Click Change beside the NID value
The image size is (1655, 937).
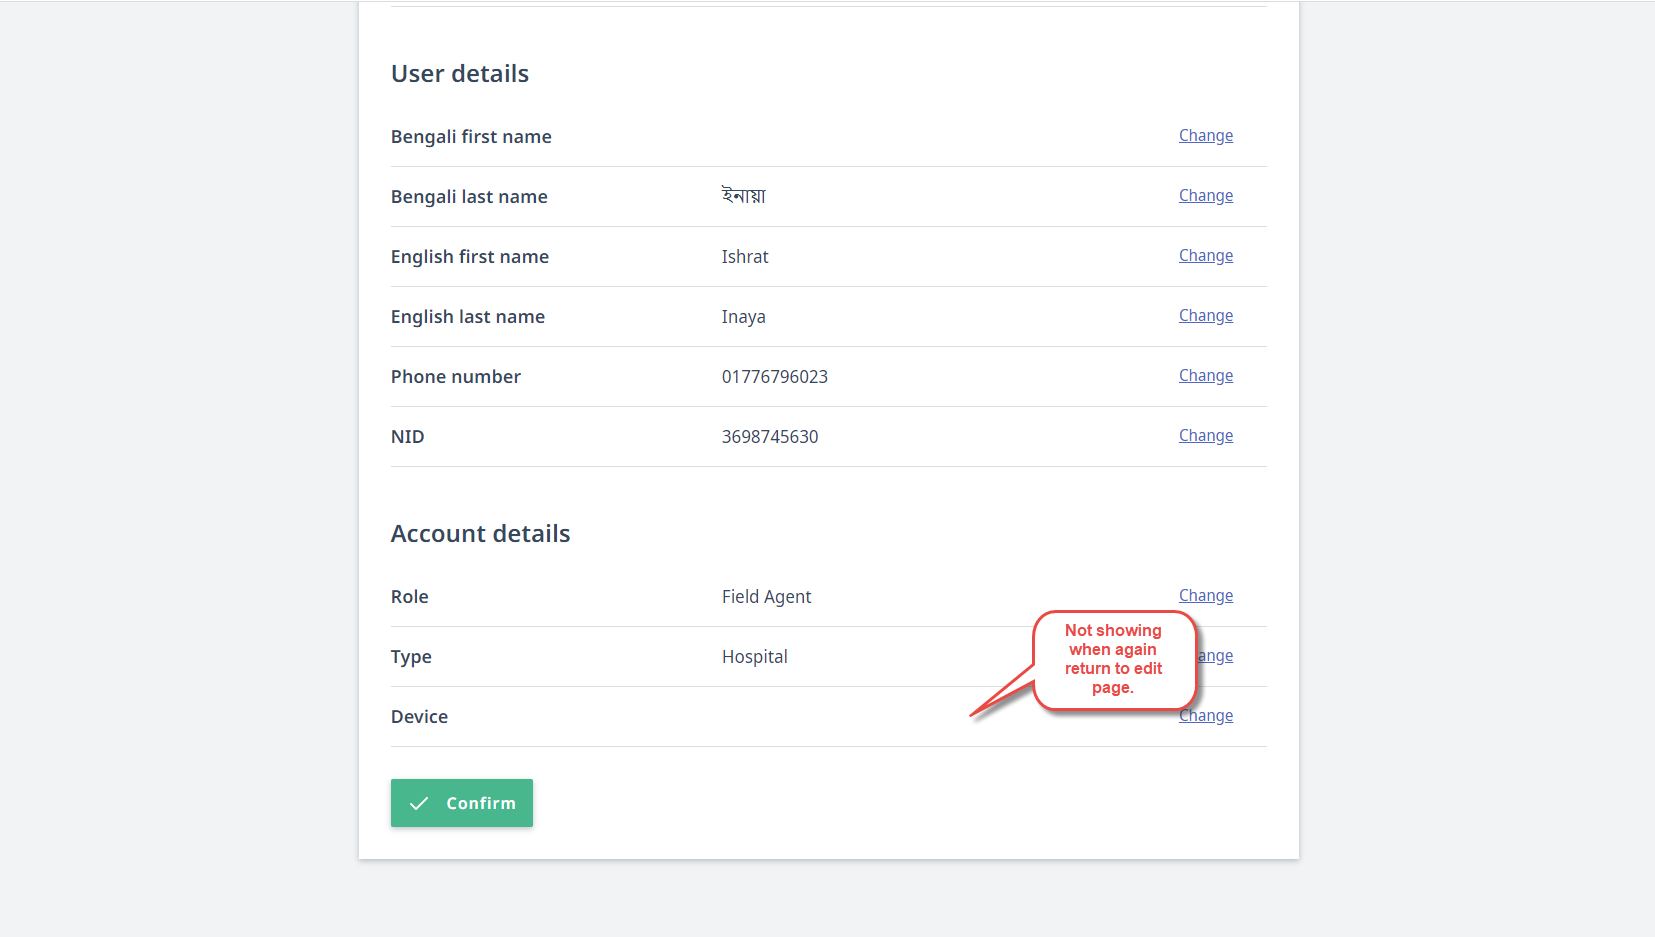point(1205,435)
